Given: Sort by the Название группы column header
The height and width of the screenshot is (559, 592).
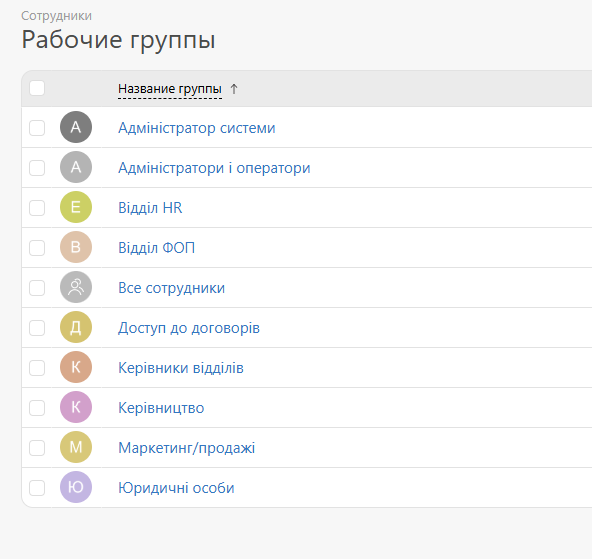Looking at the screenshot, I should (170, 89).
